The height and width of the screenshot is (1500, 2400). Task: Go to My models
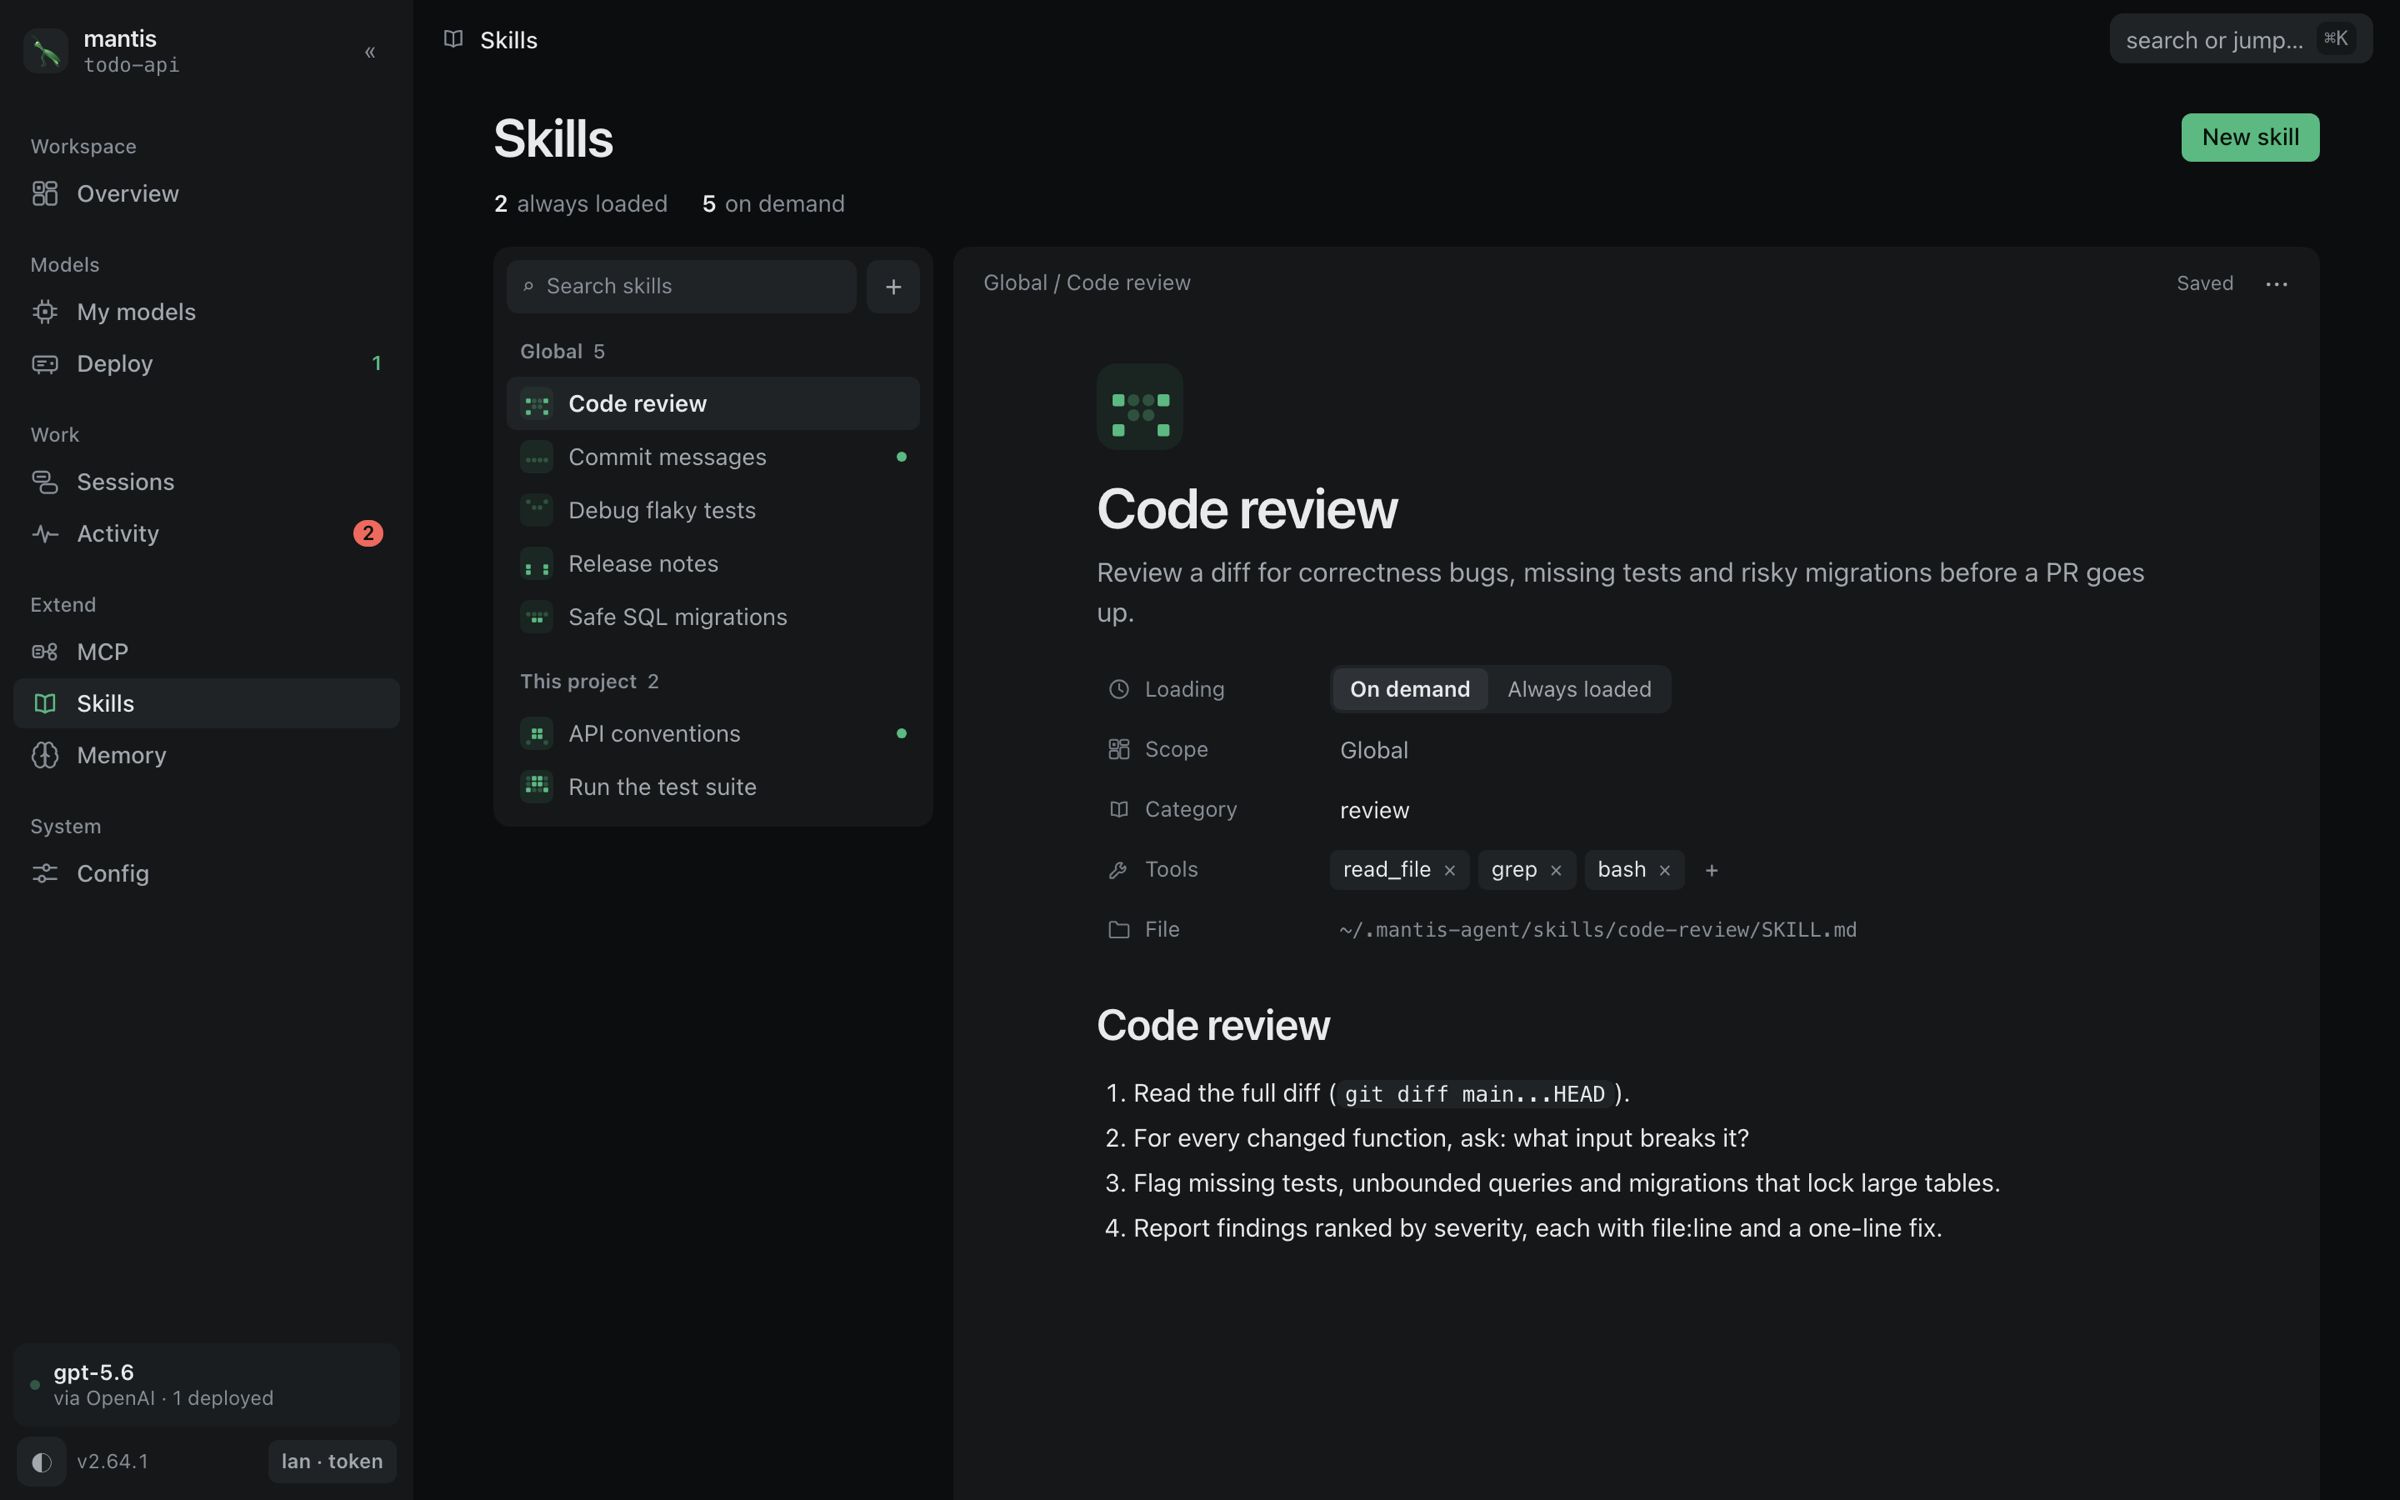pyautogui.click(x=206, y=311)
